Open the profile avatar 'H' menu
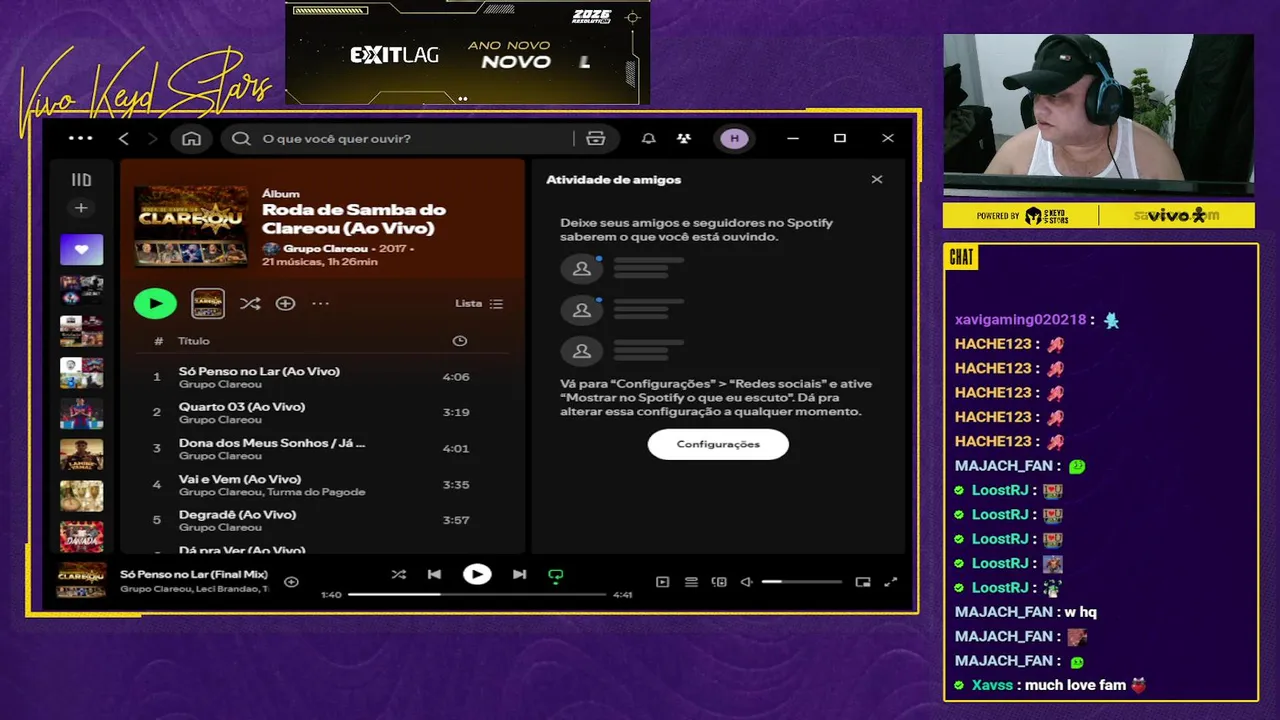Screen dimensions: 1280x720 734,139
